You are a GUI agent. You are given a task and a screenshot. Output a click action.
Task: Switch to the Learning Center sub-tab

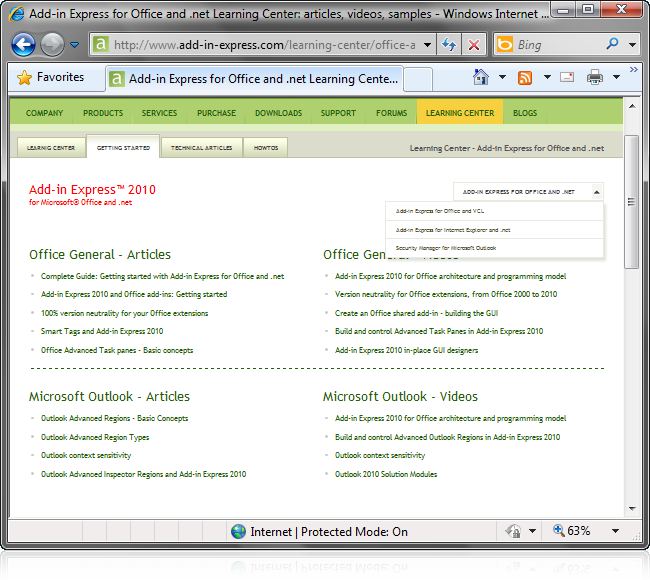pos(51,148)
